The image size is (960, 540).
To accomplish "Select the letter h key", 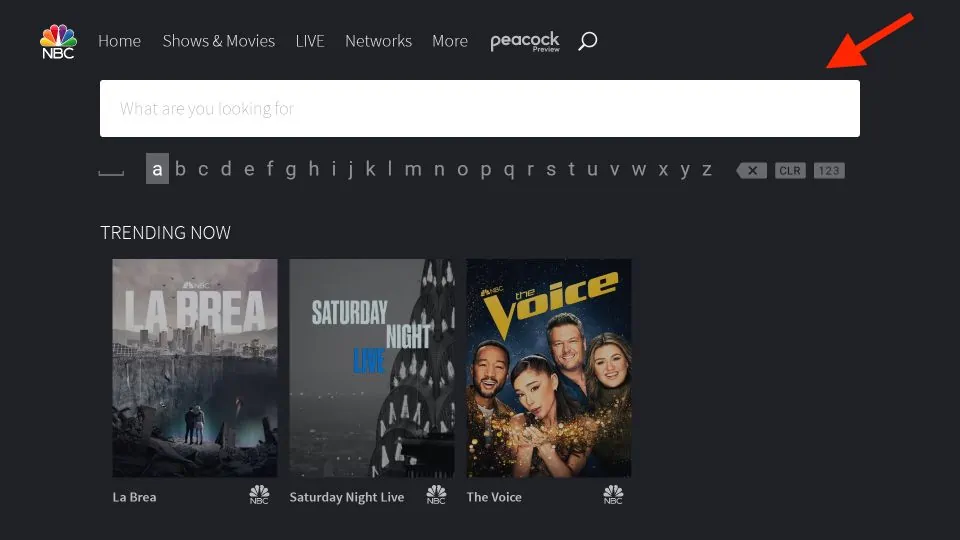I will tap(313, 169).
